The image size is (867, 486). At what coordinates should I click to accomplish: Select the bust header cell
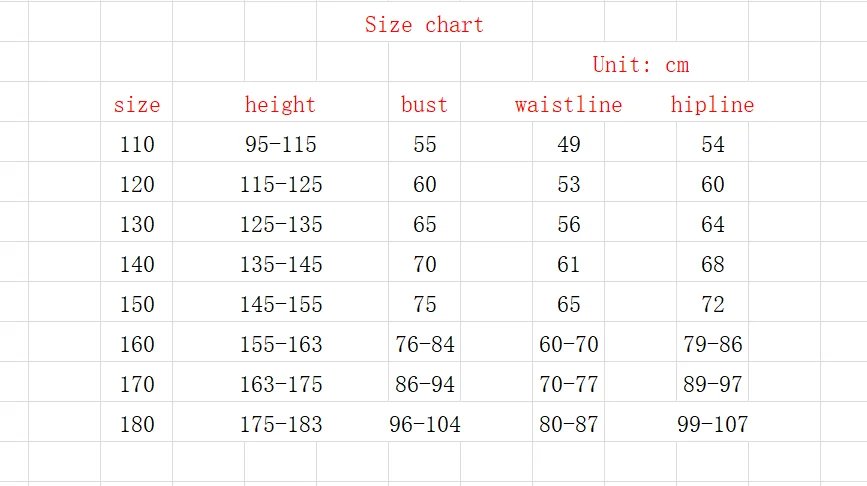point(424,104)
